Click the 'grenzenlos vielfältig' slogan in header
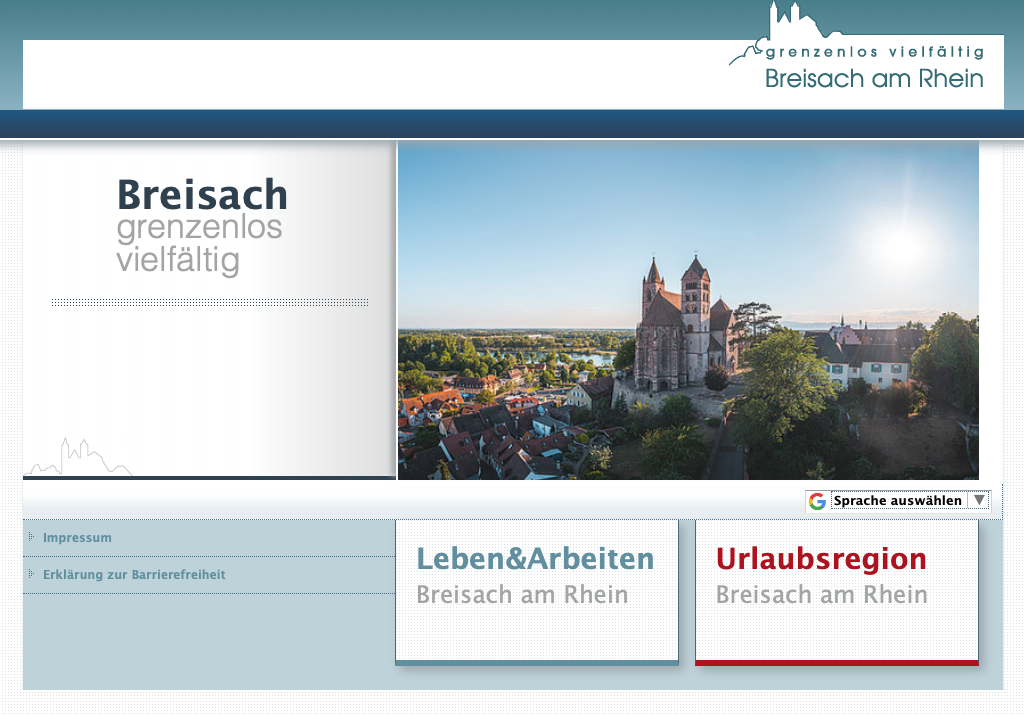This screenshot has width=1024, height=715. pyautogui.click(x=874, y=52)
